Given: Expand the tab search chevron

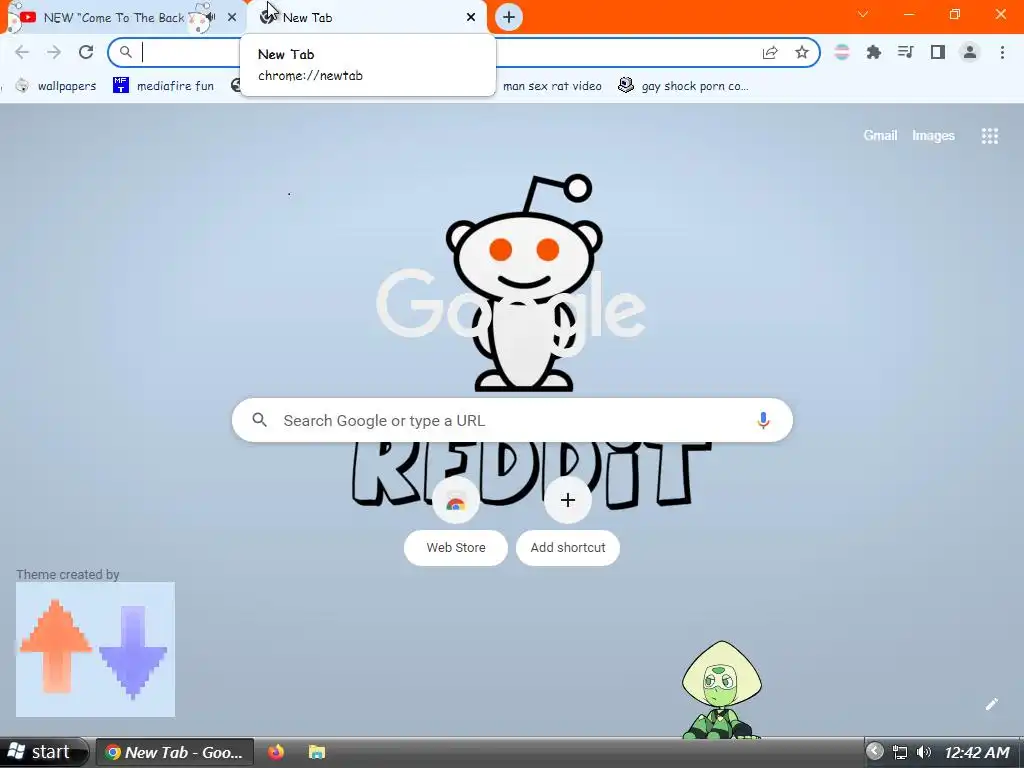Looking at the screenshot, I should pos(863,14).
